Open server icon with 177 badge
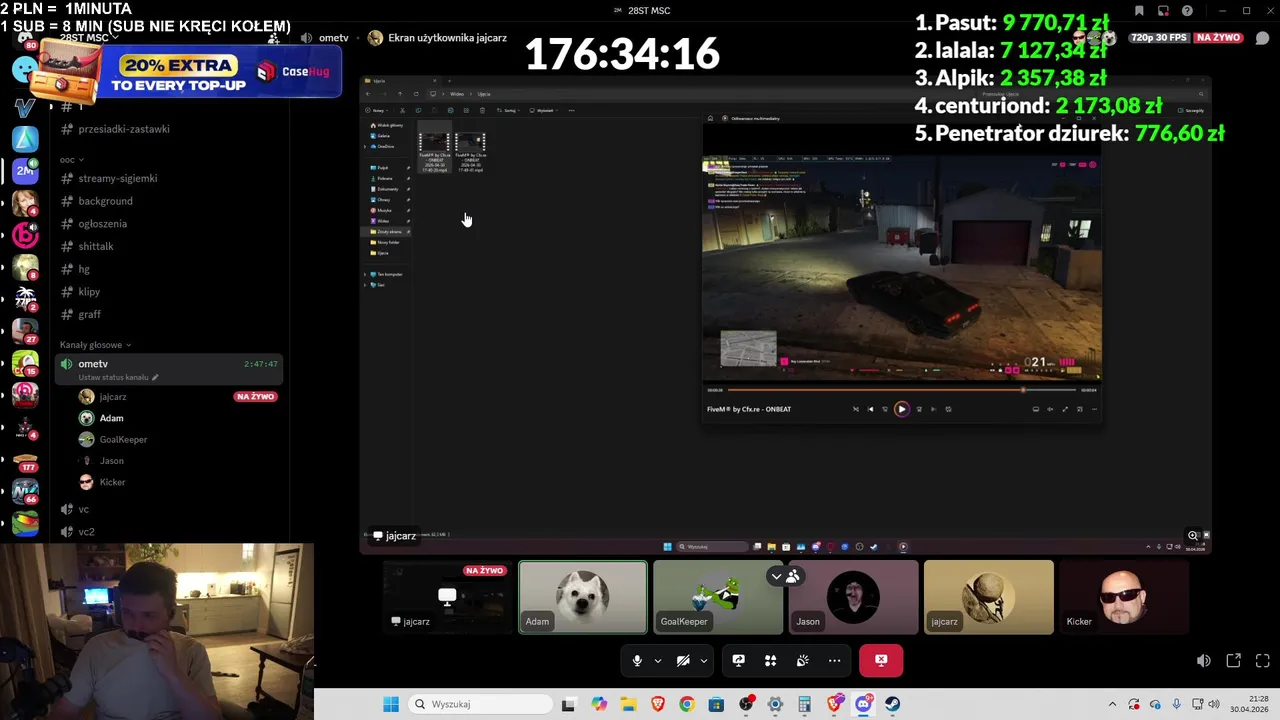This screenshot has width=1280, height=720. coord(25,459)
